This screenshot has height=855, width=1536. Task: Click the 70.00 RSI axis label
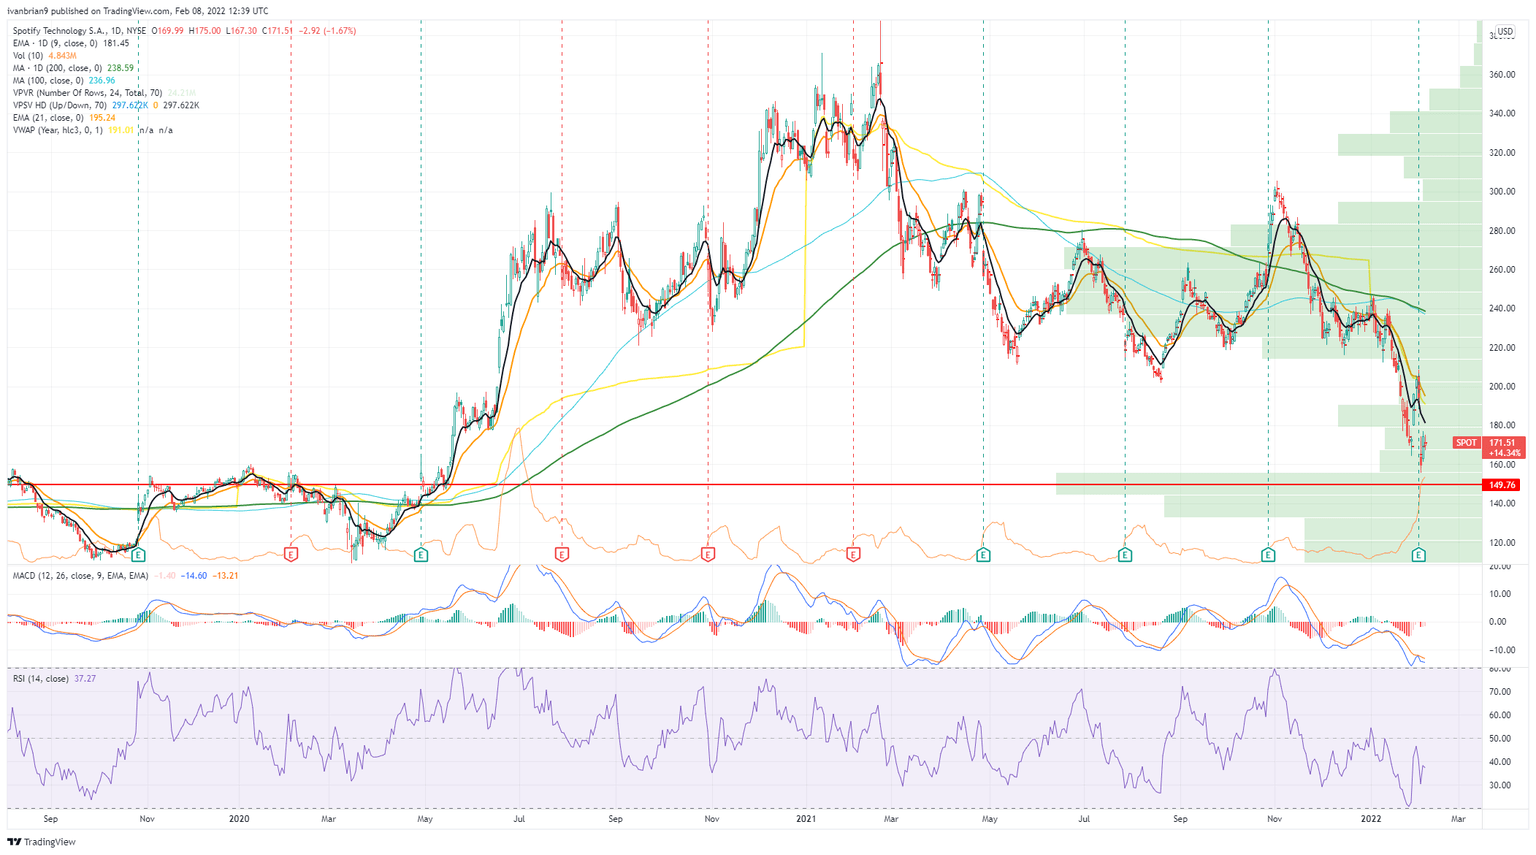point(1499,692)
